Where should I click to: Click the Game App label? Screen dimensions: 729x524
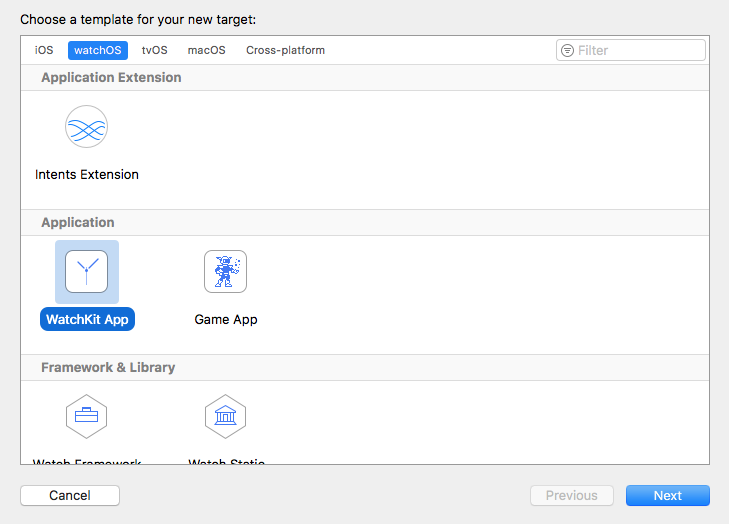click(226, 319)
